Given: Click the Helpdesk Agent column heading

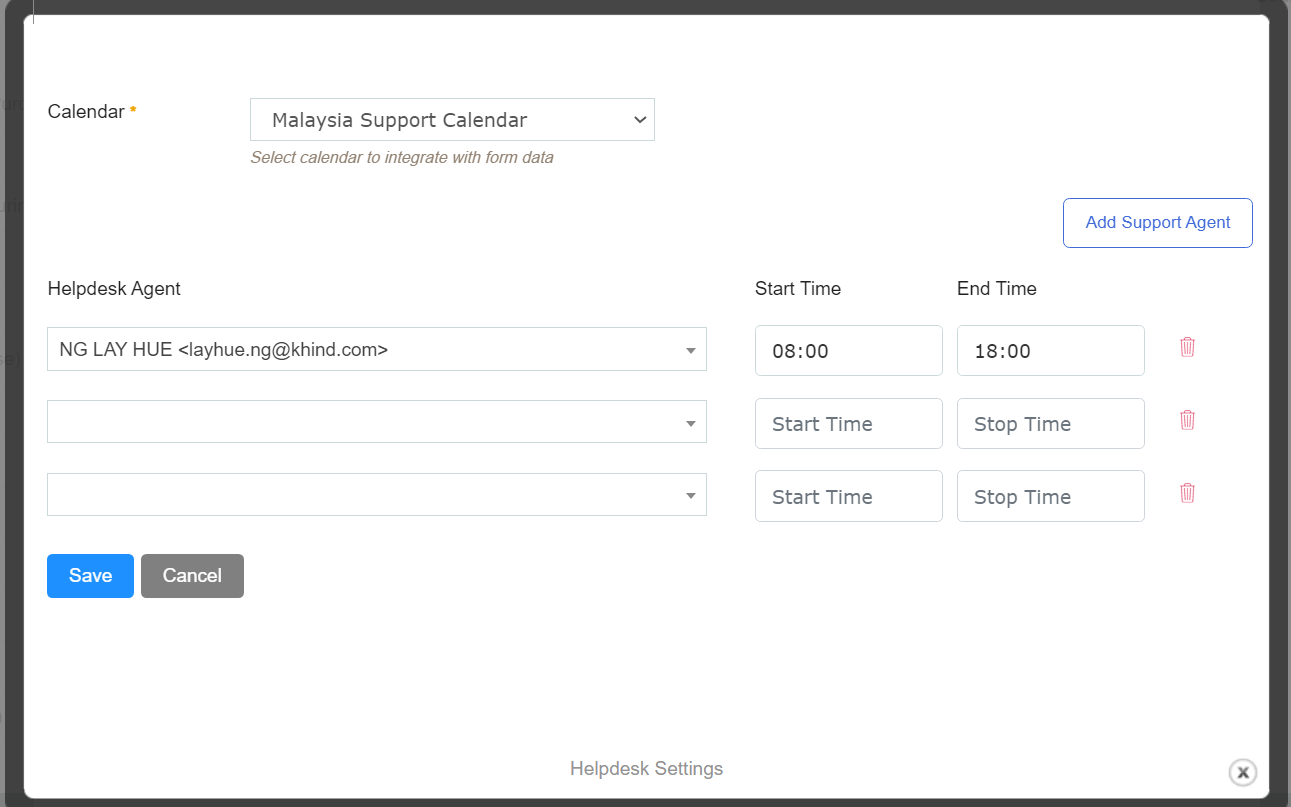Looking at the screenshot, I should coord(114,289).
